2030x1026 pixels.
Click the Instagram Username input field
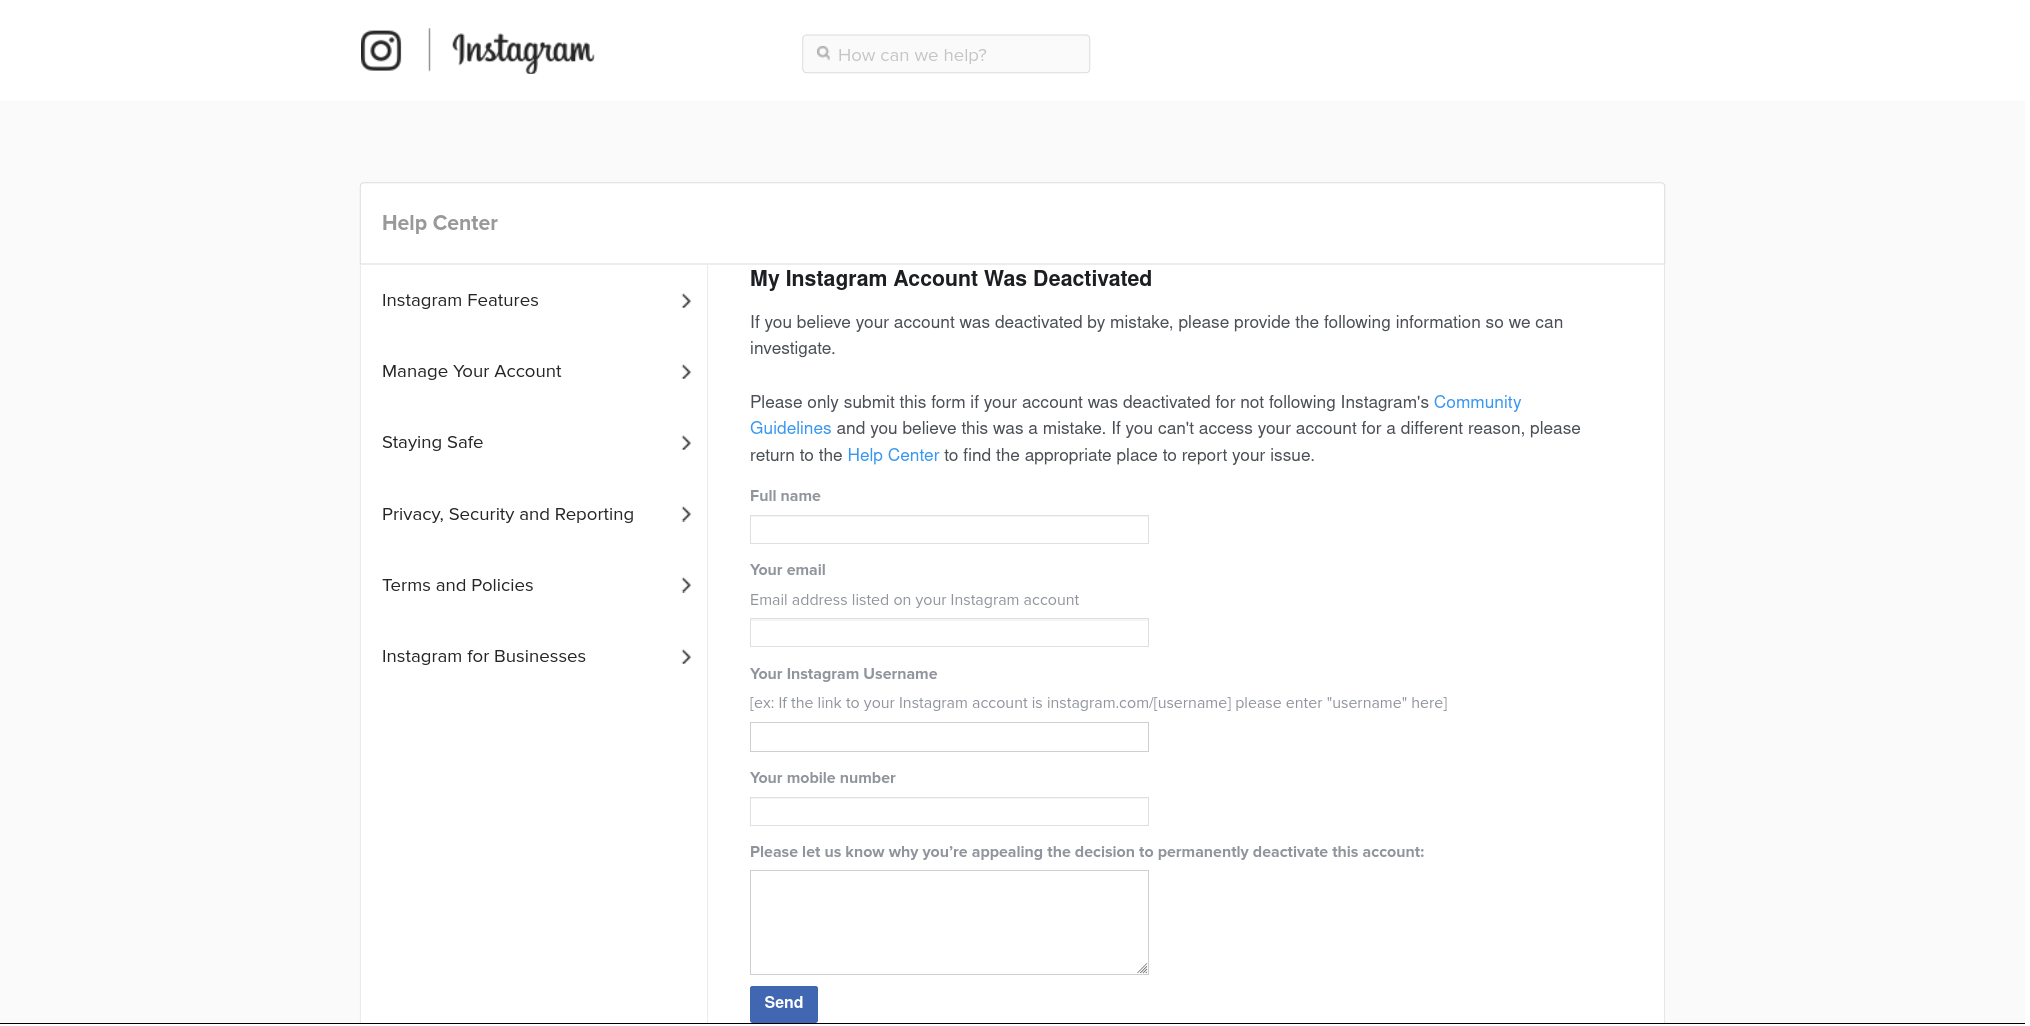(x=948, y=738)
